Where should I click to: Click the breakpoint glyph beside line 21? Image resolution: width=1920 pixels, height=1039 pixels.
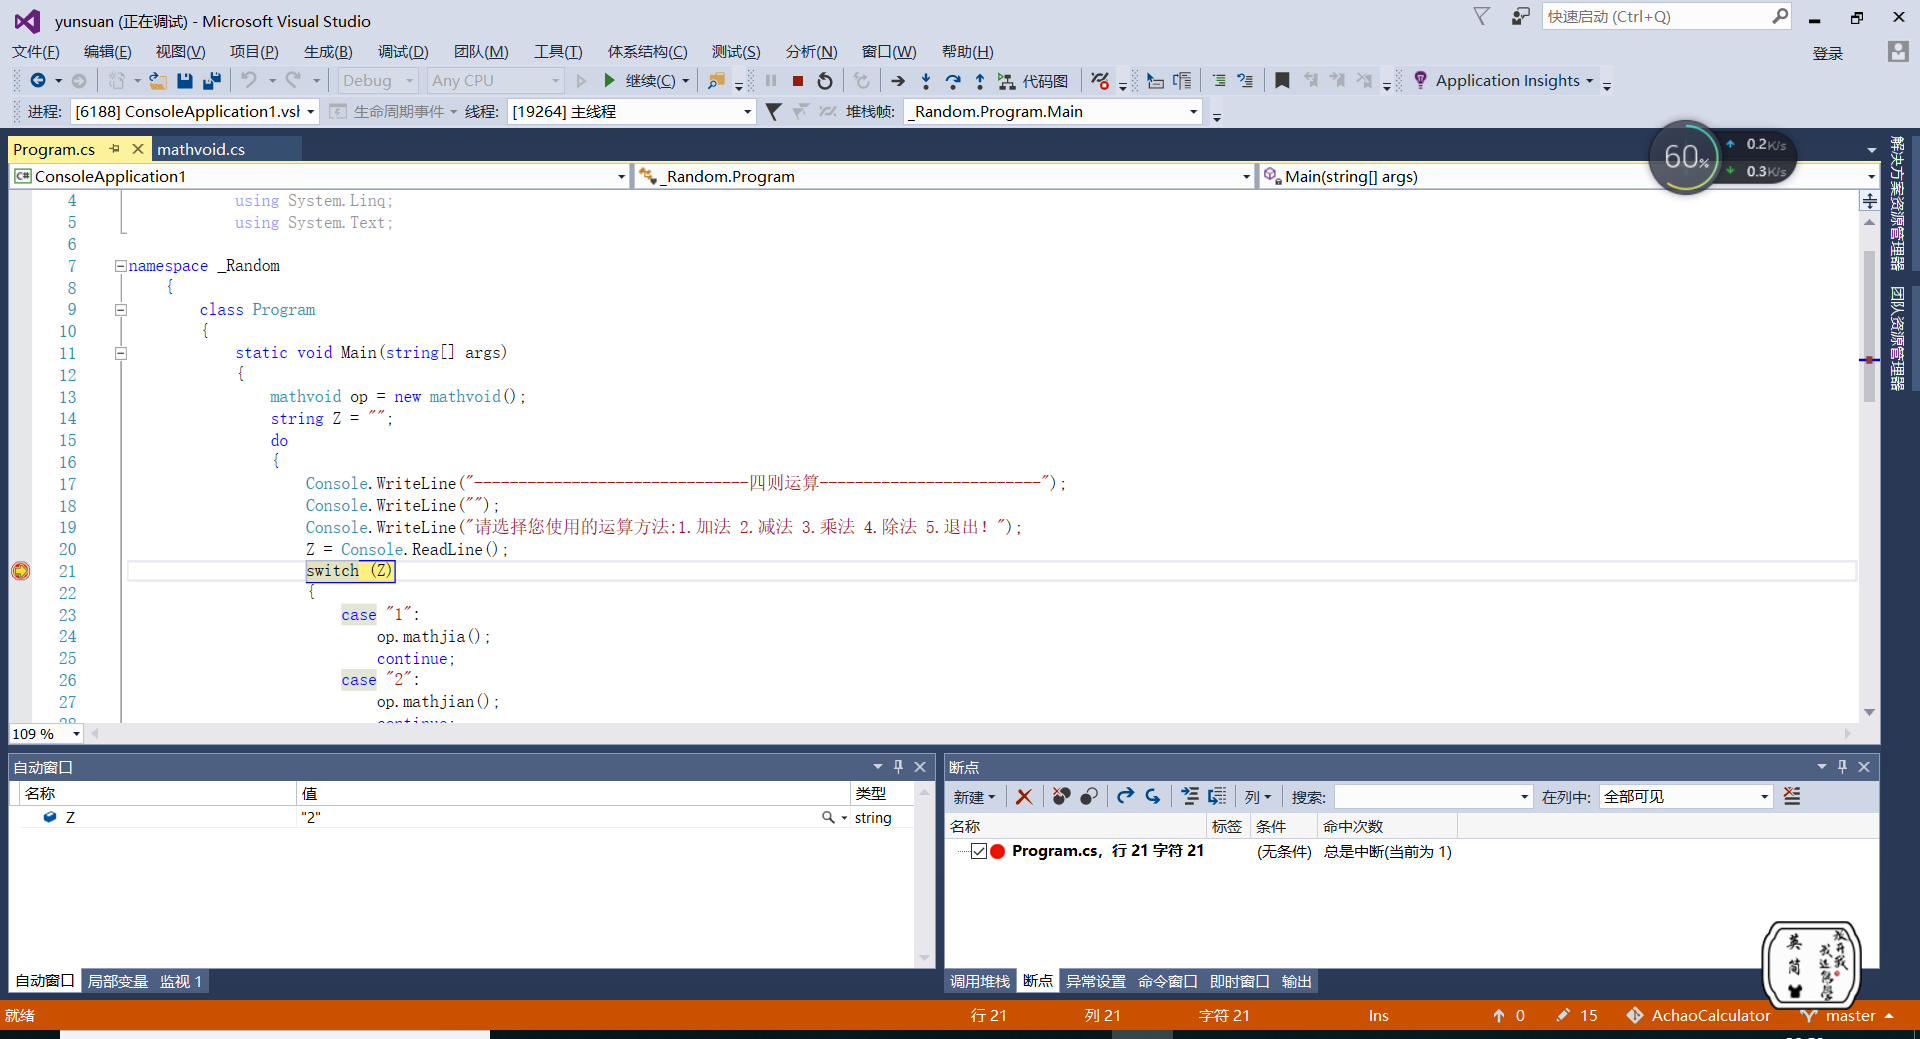20,571
